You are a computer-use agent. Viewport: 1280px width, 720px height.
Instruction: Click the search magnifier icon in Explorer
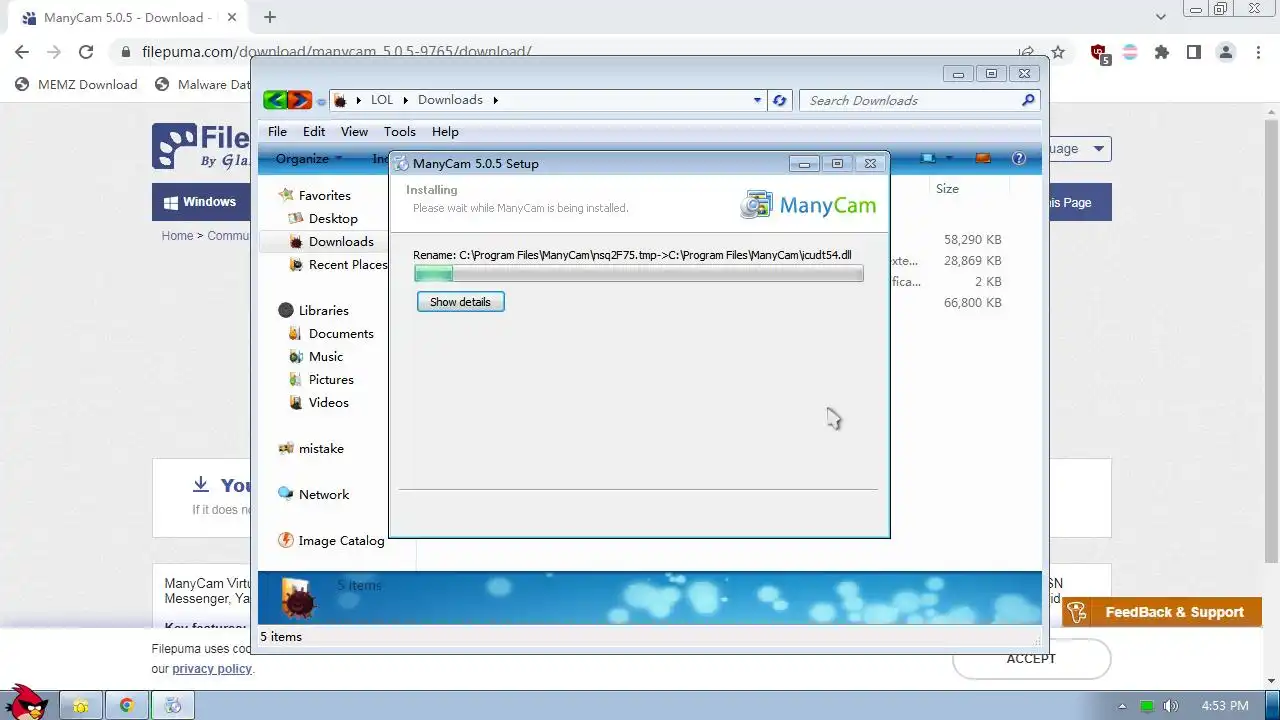(1028, 100)
